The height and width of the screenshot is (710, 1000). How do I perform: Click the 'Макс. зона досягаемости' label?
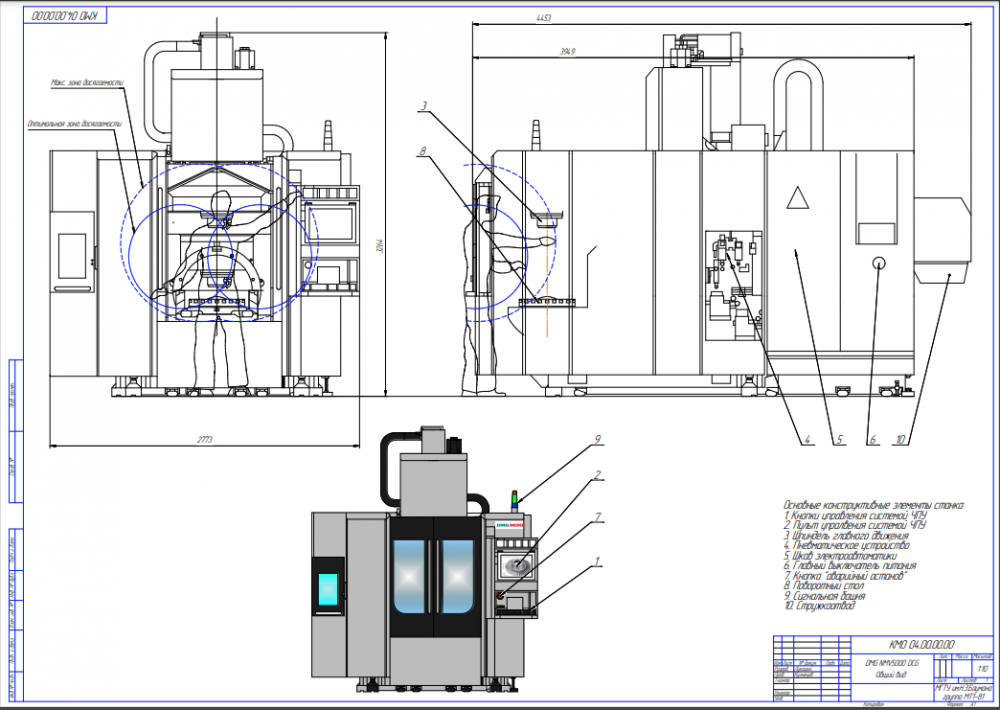(x=85, y=83)
